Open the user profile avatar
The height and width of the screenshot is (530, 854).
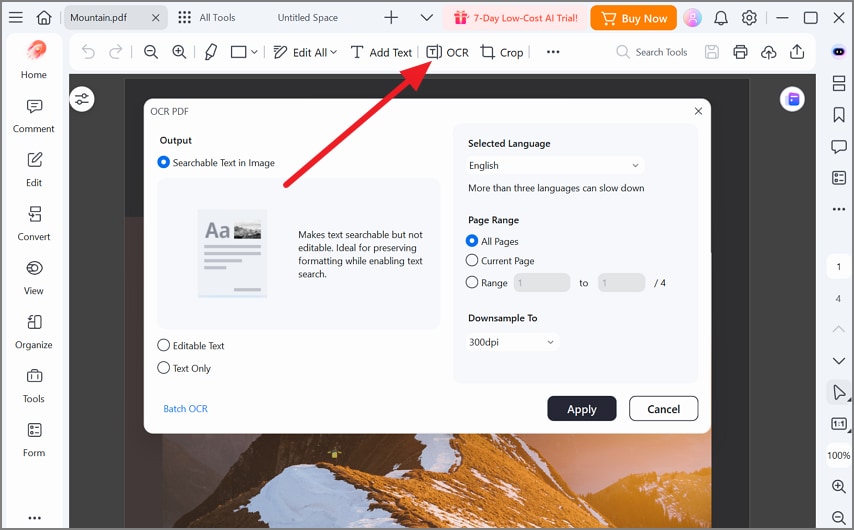point(692,17)
